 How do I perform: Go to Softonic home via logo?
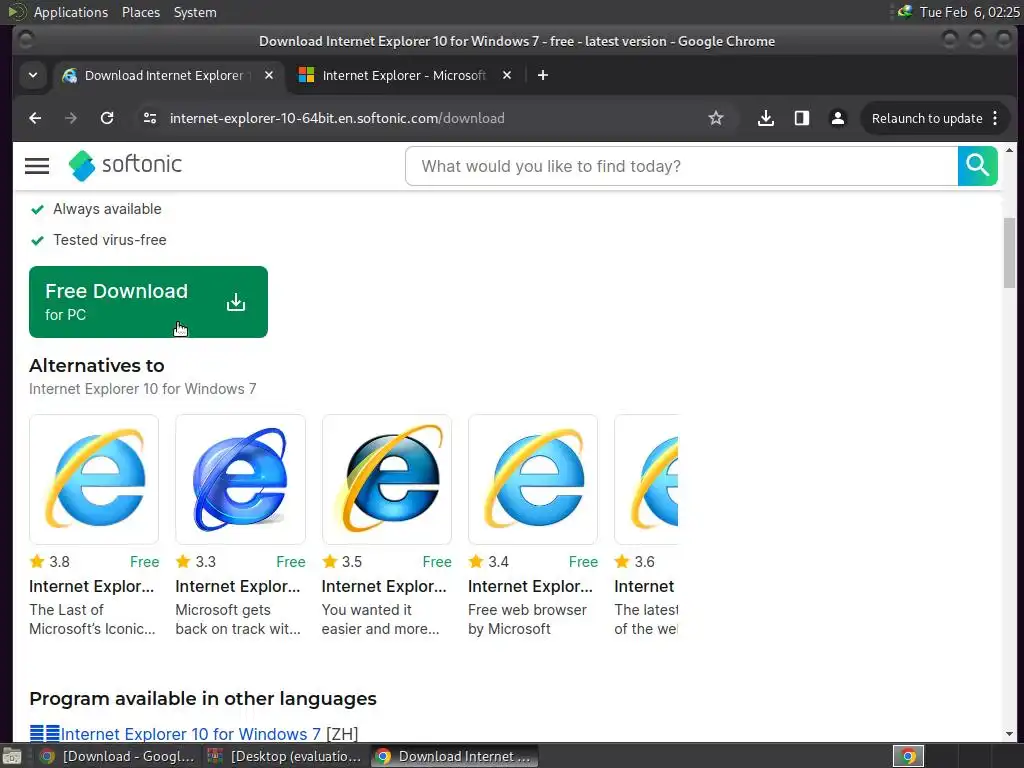(x=125, y=165)
